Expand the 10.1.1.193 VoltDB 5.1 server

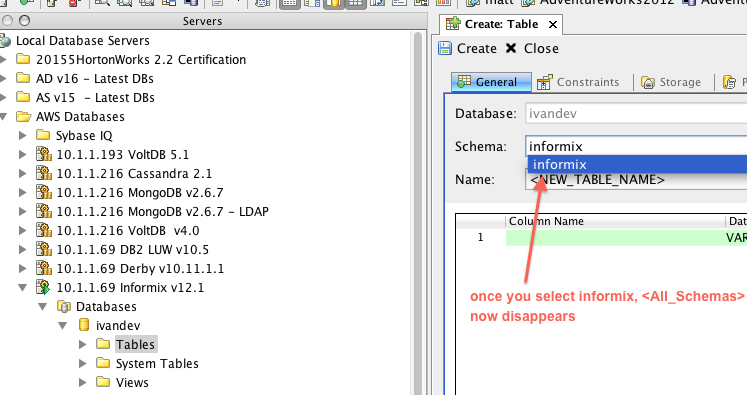22,155
